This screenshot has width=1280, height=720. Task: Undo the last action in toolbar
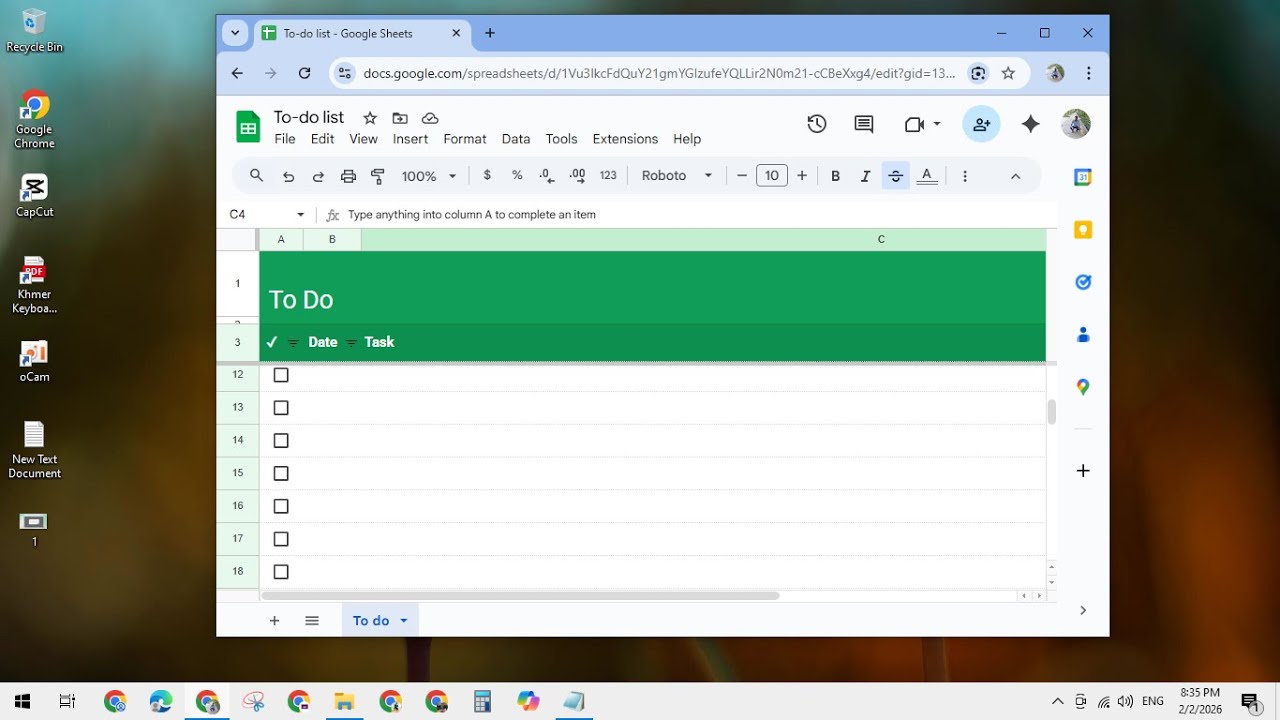[x=288, y=176]
